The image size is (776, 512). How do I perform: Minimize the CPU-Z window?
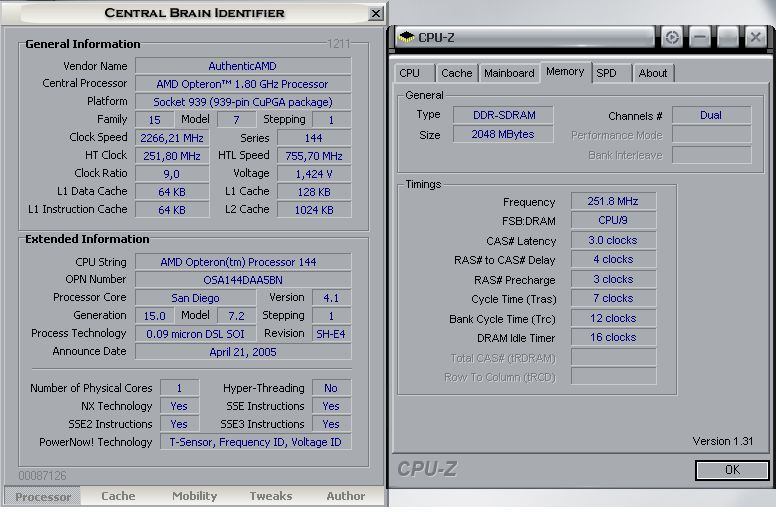click(700, 37)
